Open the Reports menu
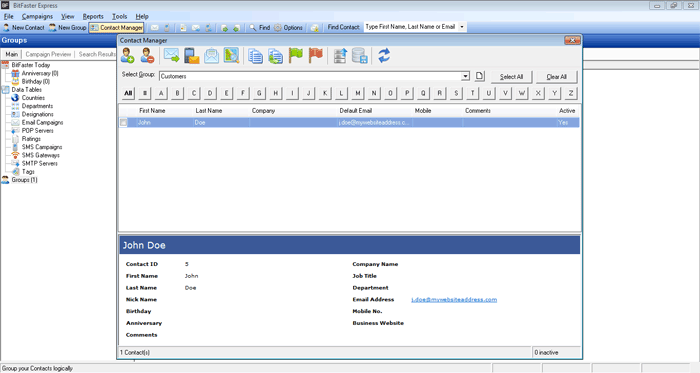Viewport: 700px width, 373px height. (93, 17)
